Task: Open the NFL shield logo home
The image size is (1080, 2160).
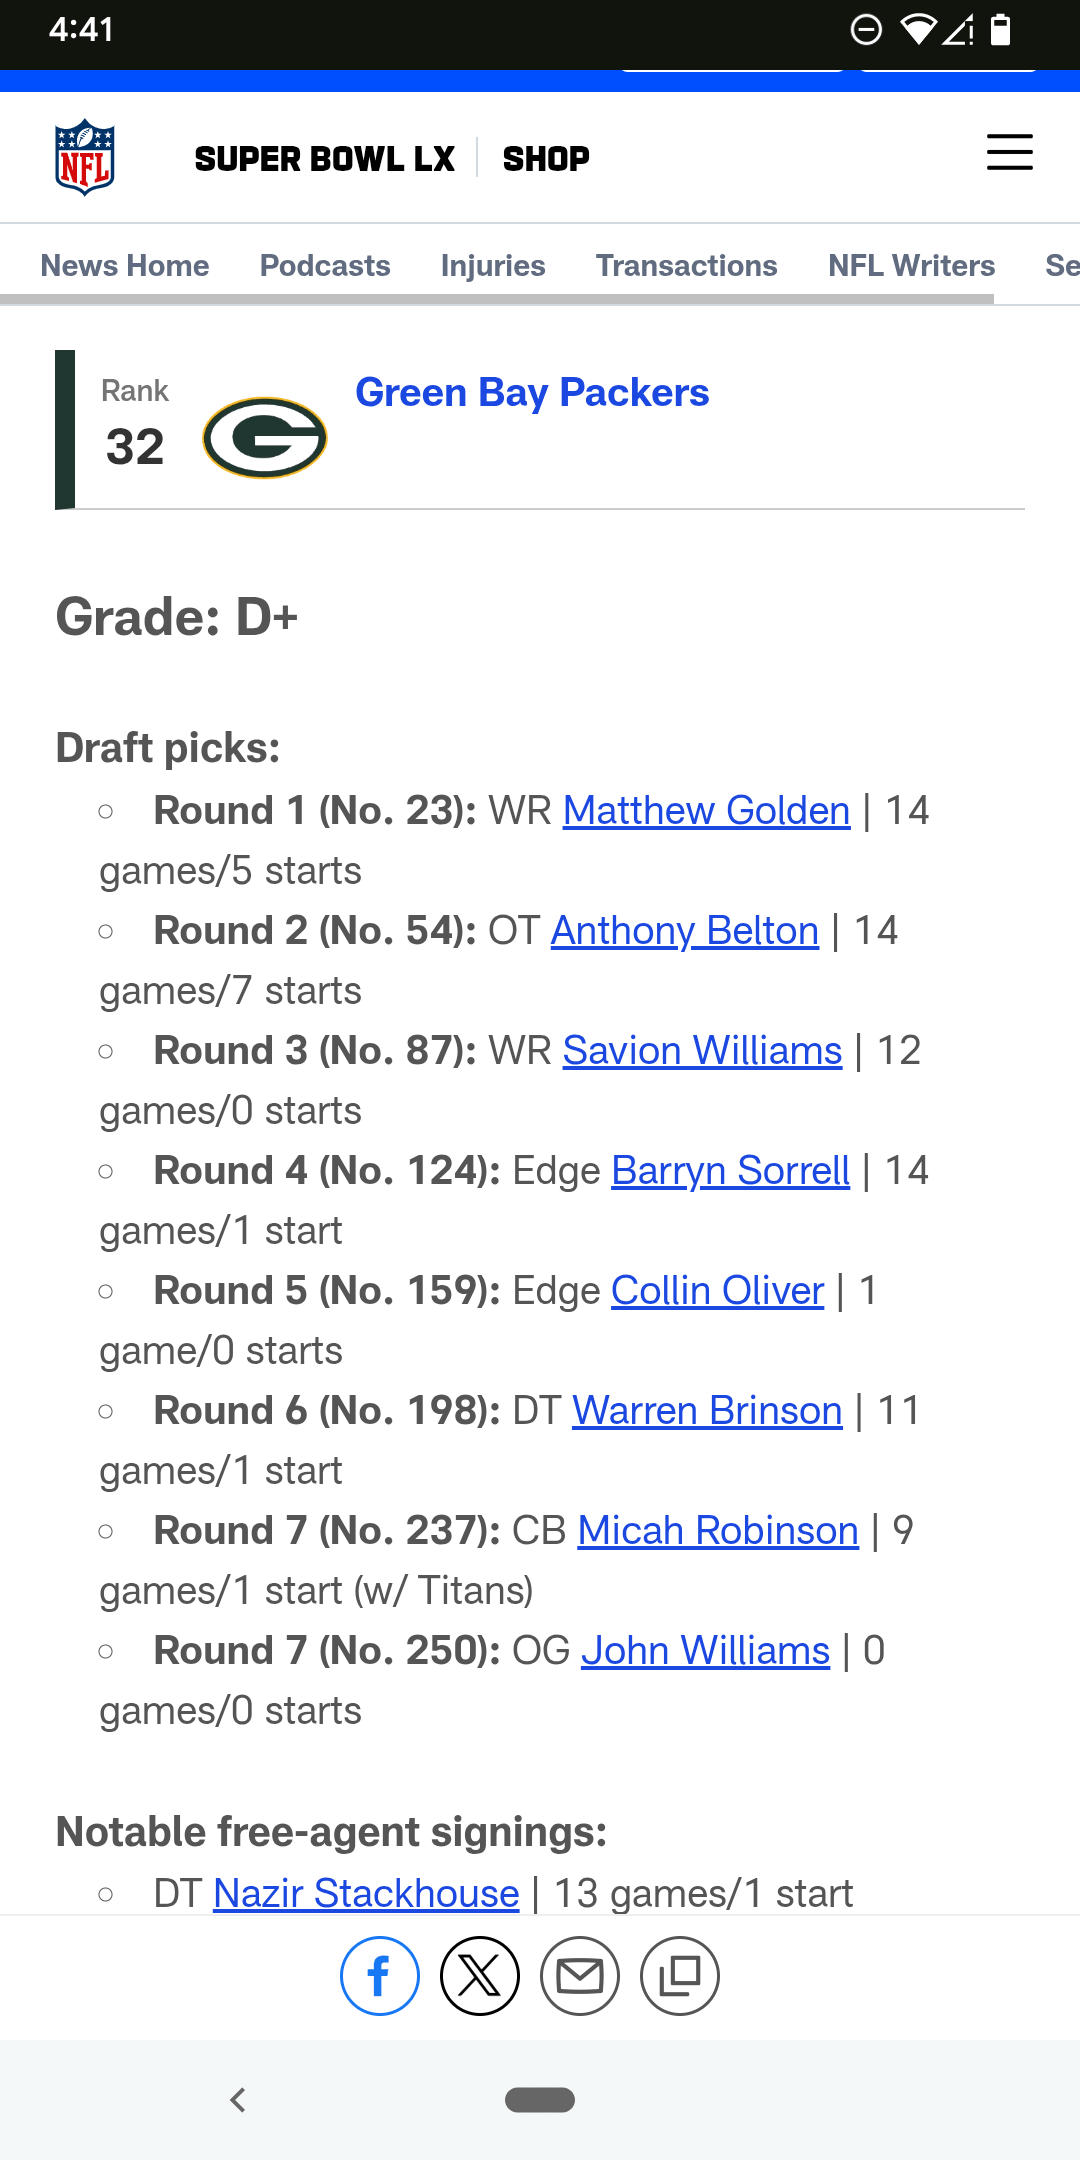Action: [x=85, y=158]
